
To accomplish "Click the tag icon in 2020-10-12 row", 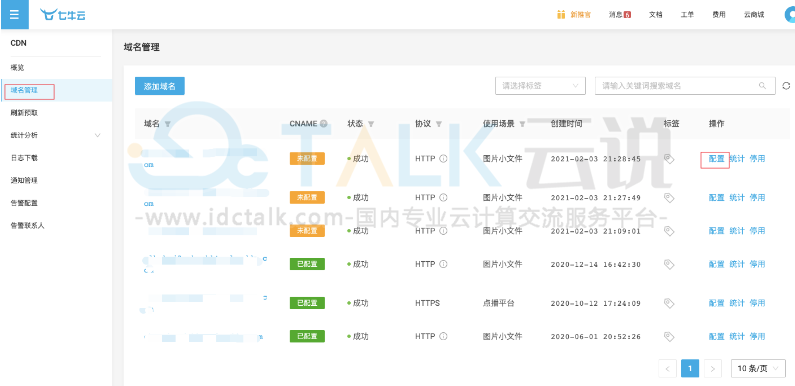I will pos(669,303).
